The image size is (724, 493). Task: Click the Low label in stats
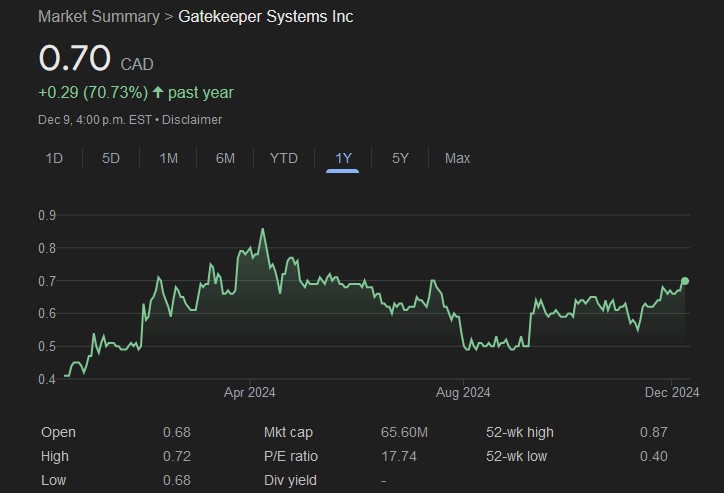pos(54,480)
